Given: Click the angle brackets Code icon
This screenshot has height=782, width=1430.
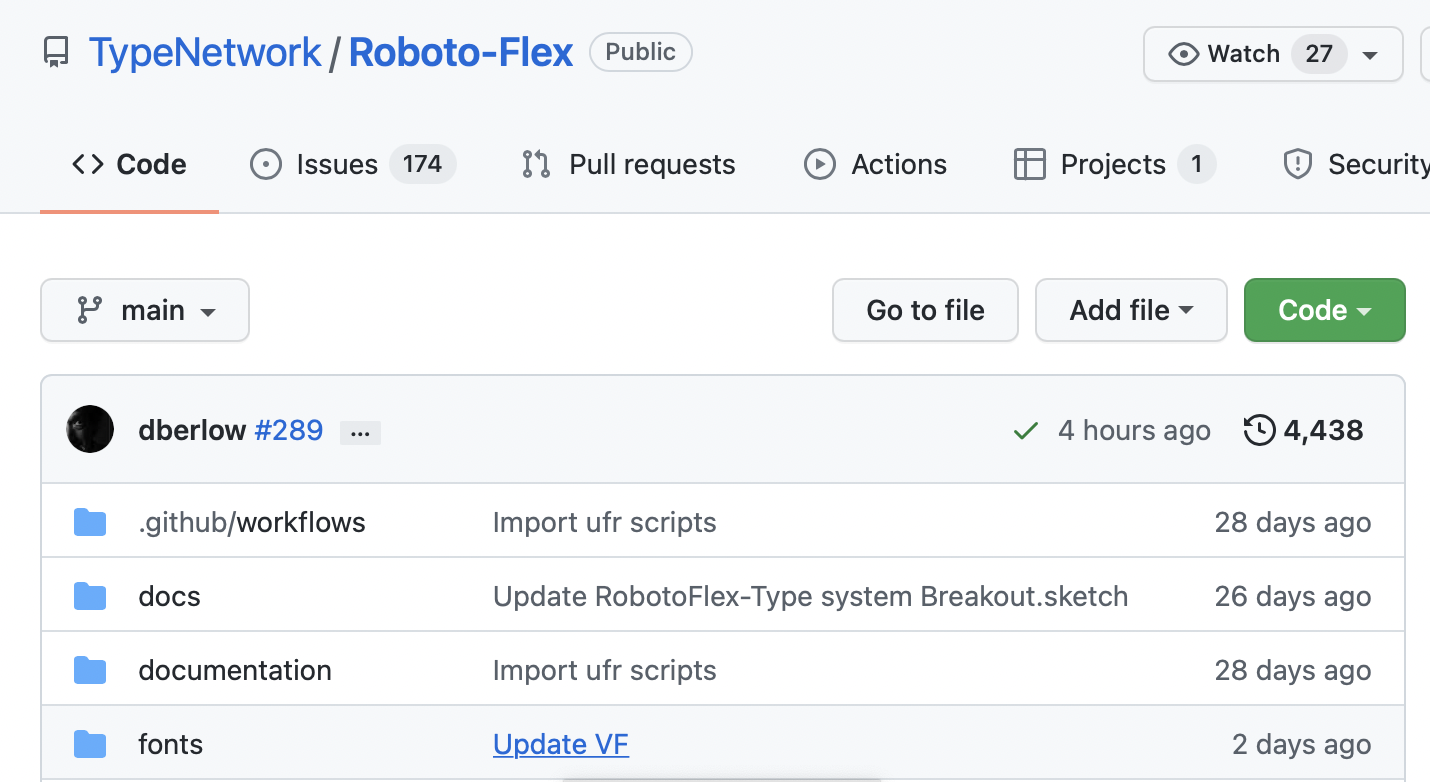Looking at the screenshot, I should 90,164.
